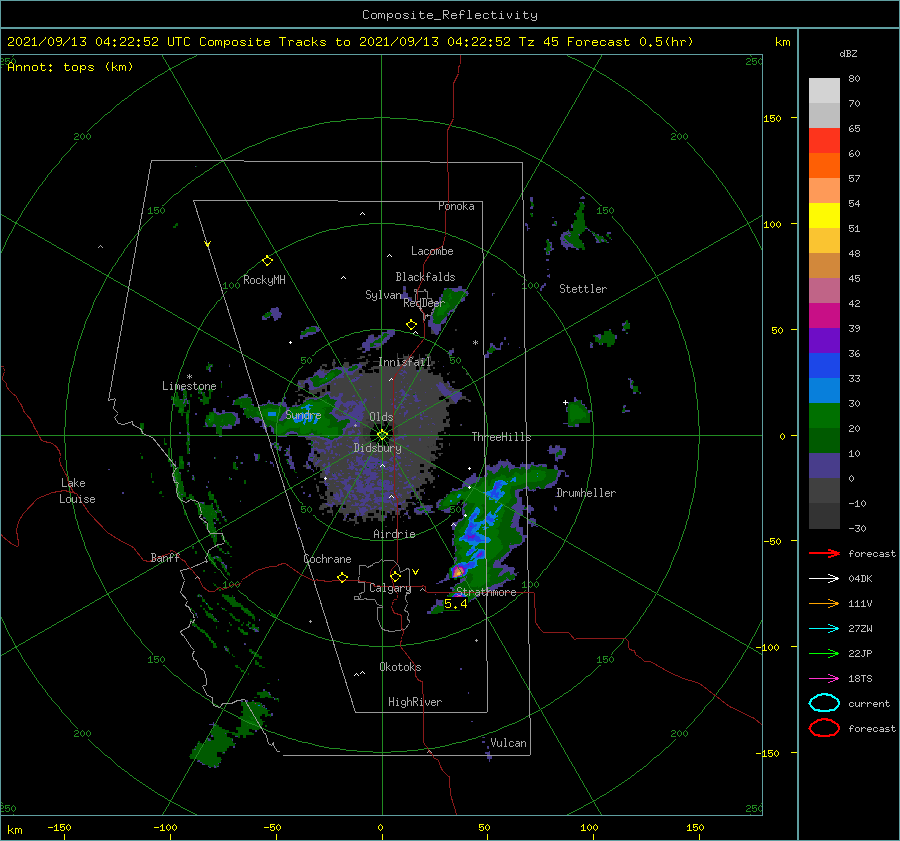Click the 'Annot: tops (km)' label
Screen dimensions: 900x841
70,67
